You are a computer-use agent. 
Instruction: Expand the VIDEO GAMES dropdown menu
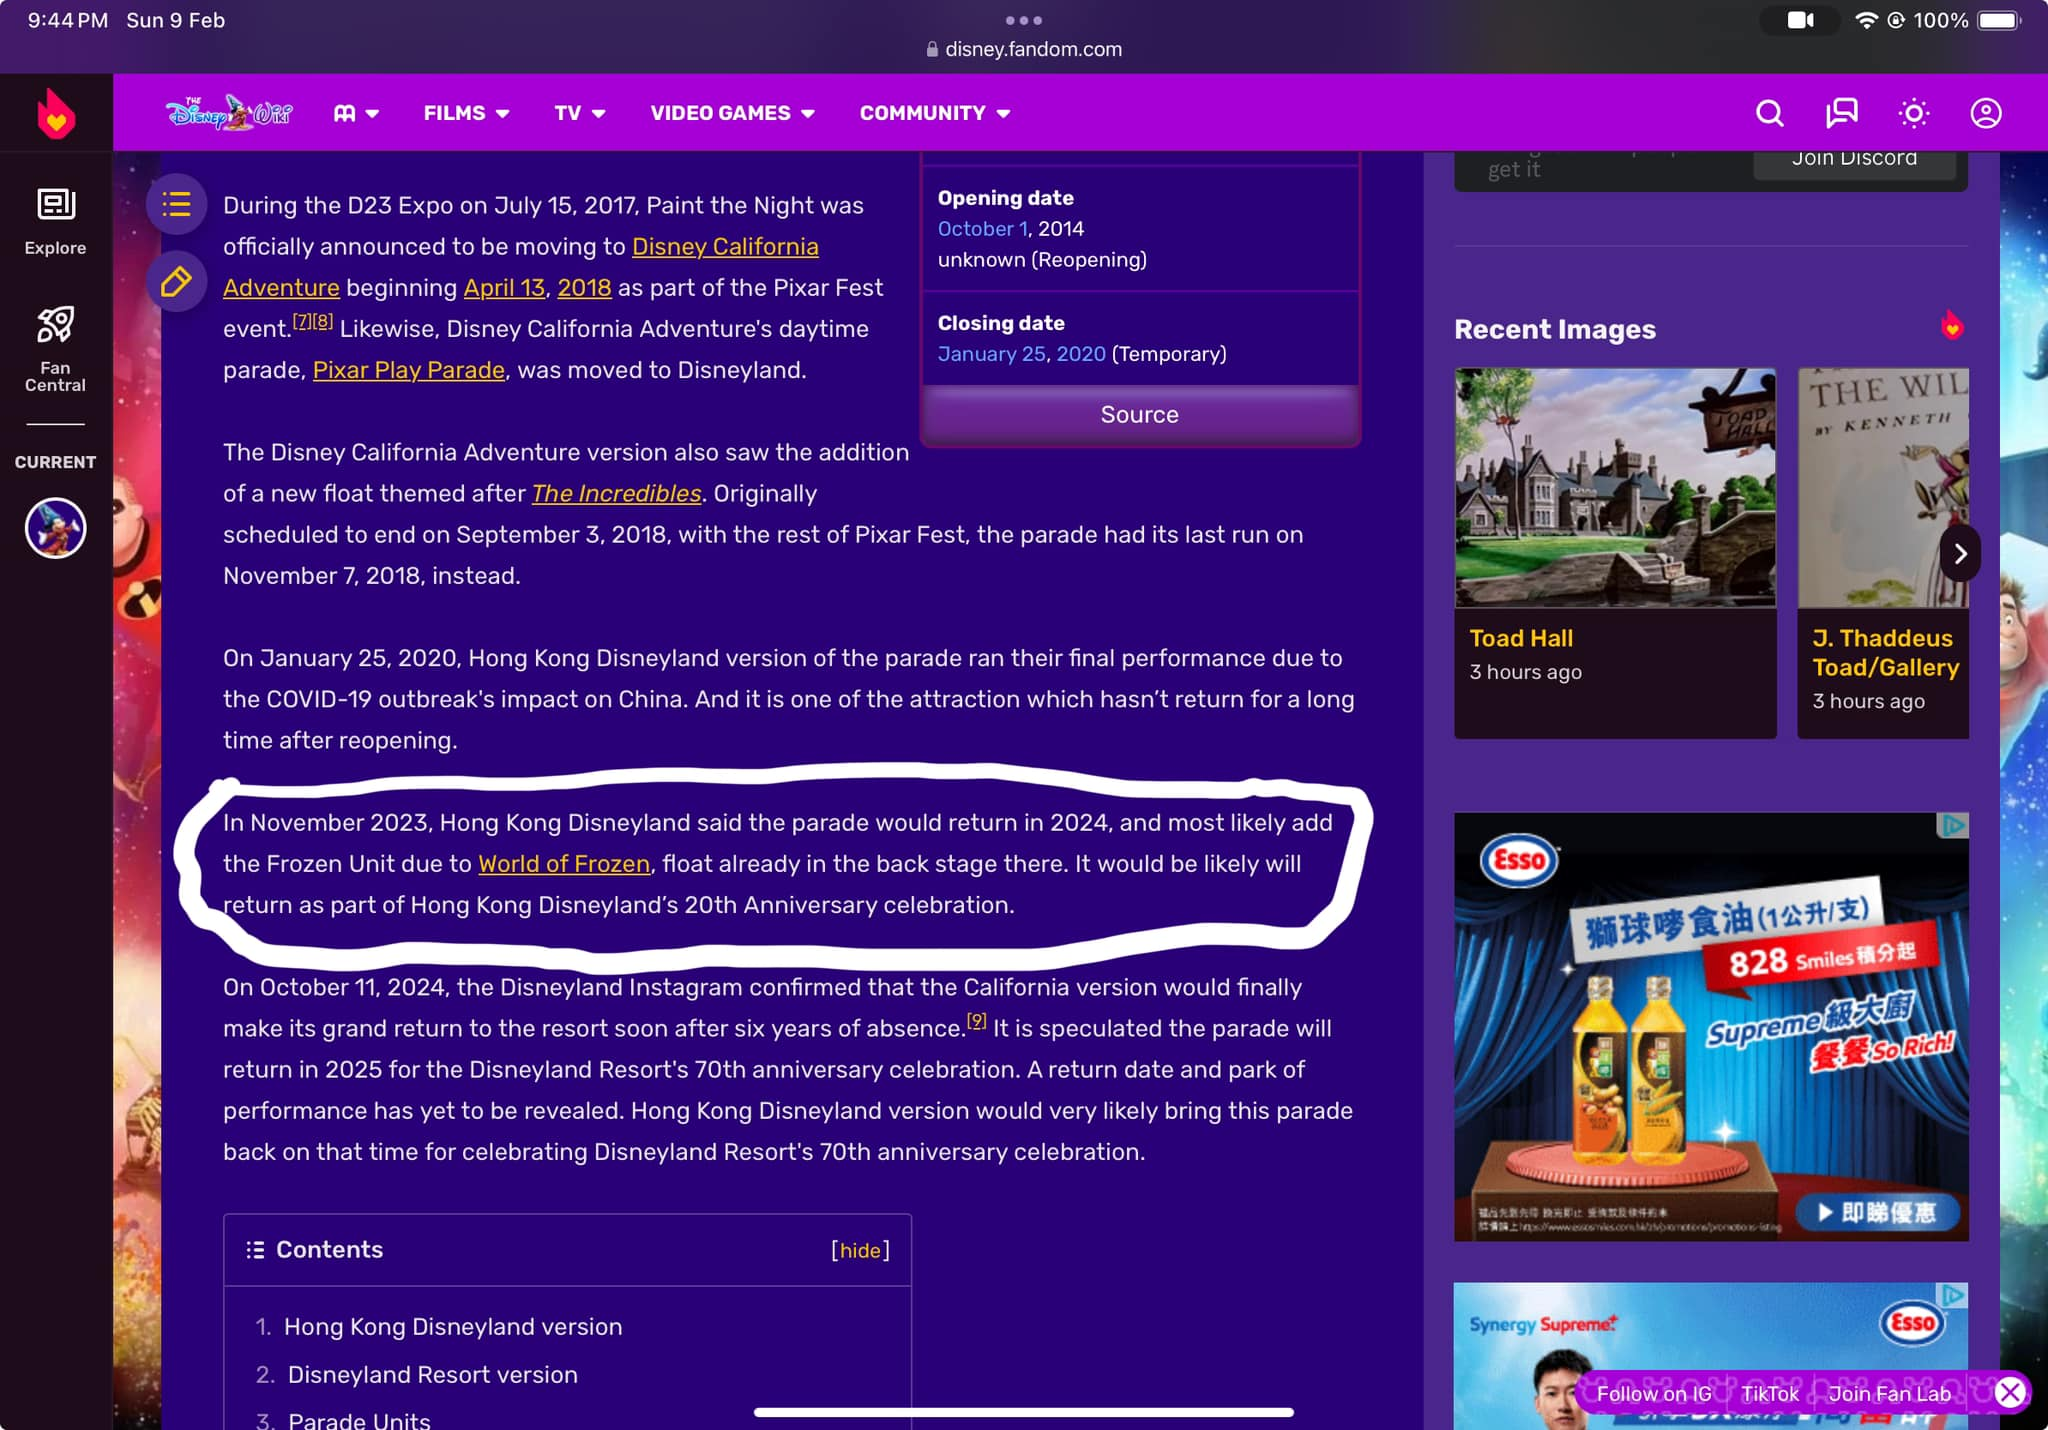(732, 113)
